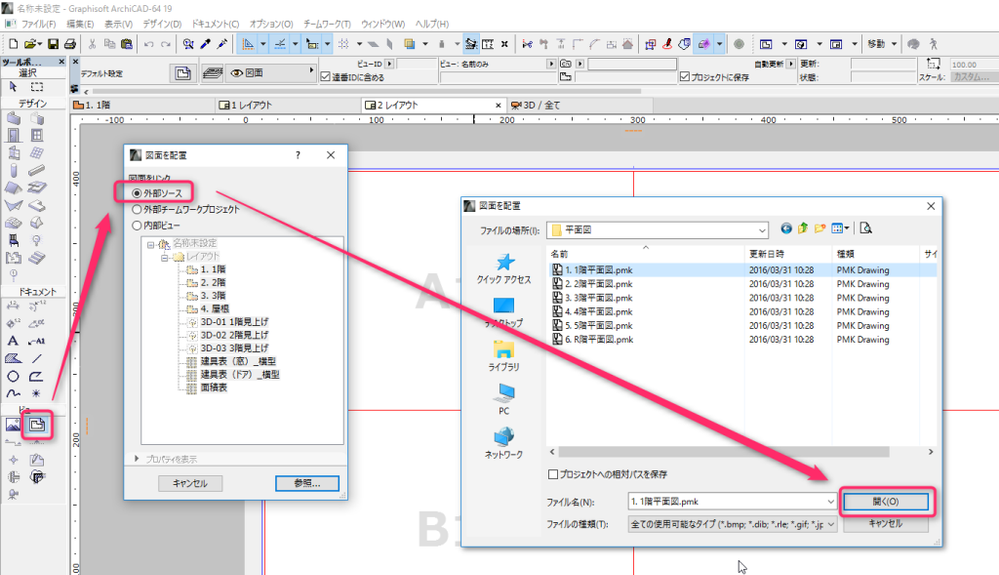The height and width of the screenshot is (575, 999).
Task: Select 外部チームワークプロジェクト radio button
Action: pyautogui.click(x=136, y=209)
